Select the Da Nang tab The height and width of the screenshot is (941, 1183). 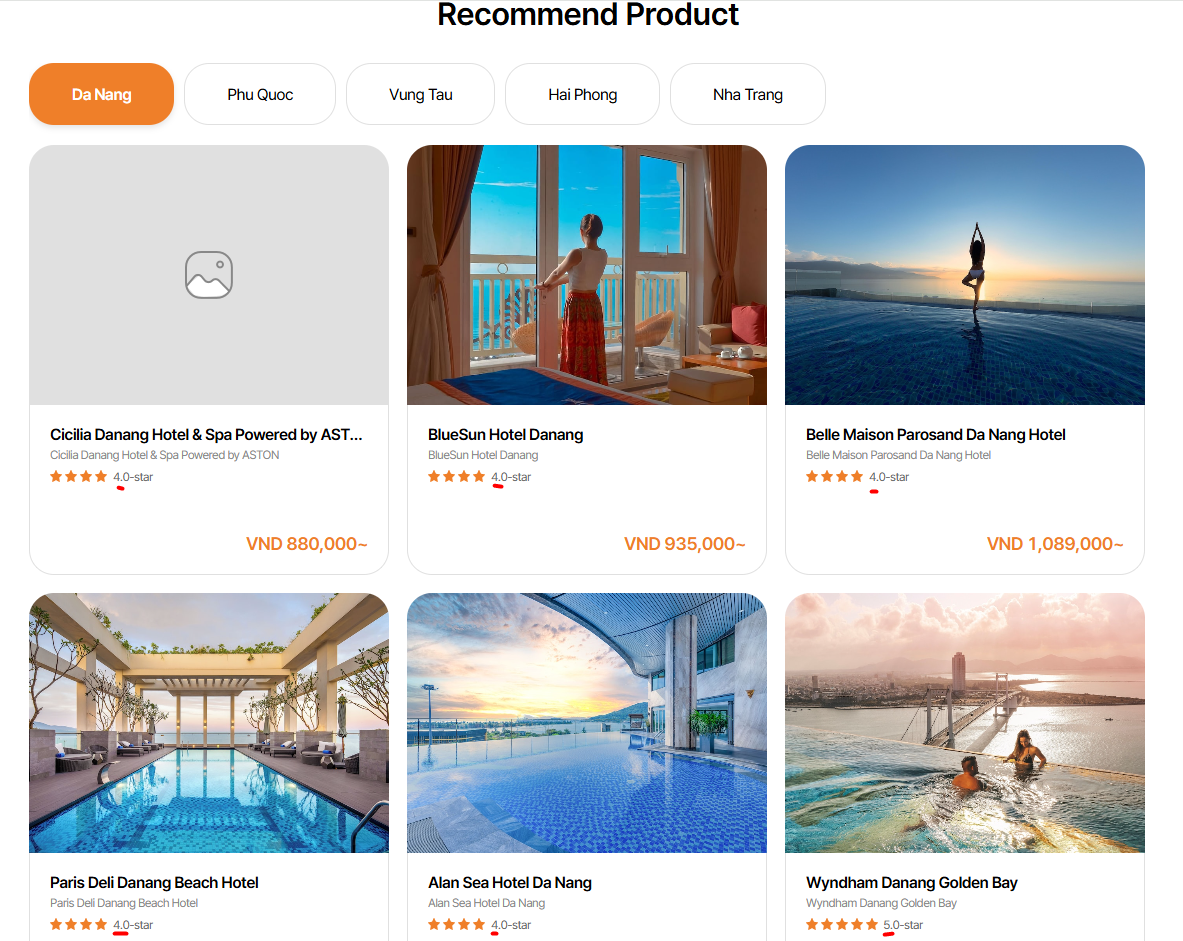101,95
